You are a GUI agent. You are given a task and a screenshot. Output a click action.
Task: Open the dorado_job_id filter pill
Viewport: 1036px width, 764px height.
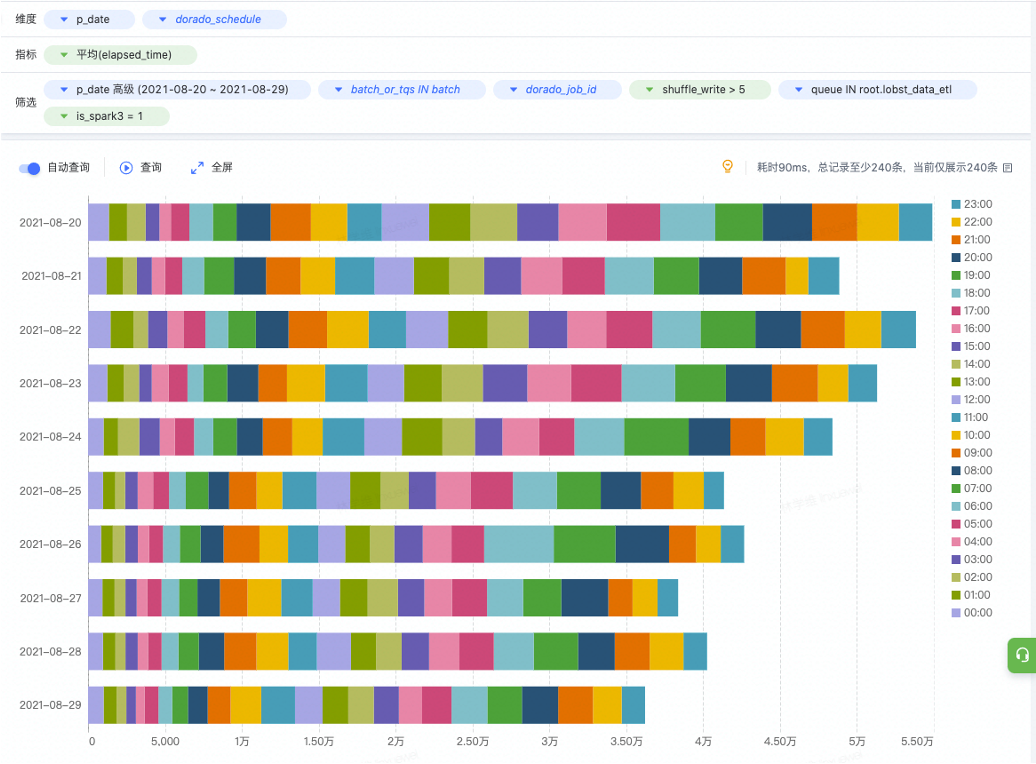point(552,90)
